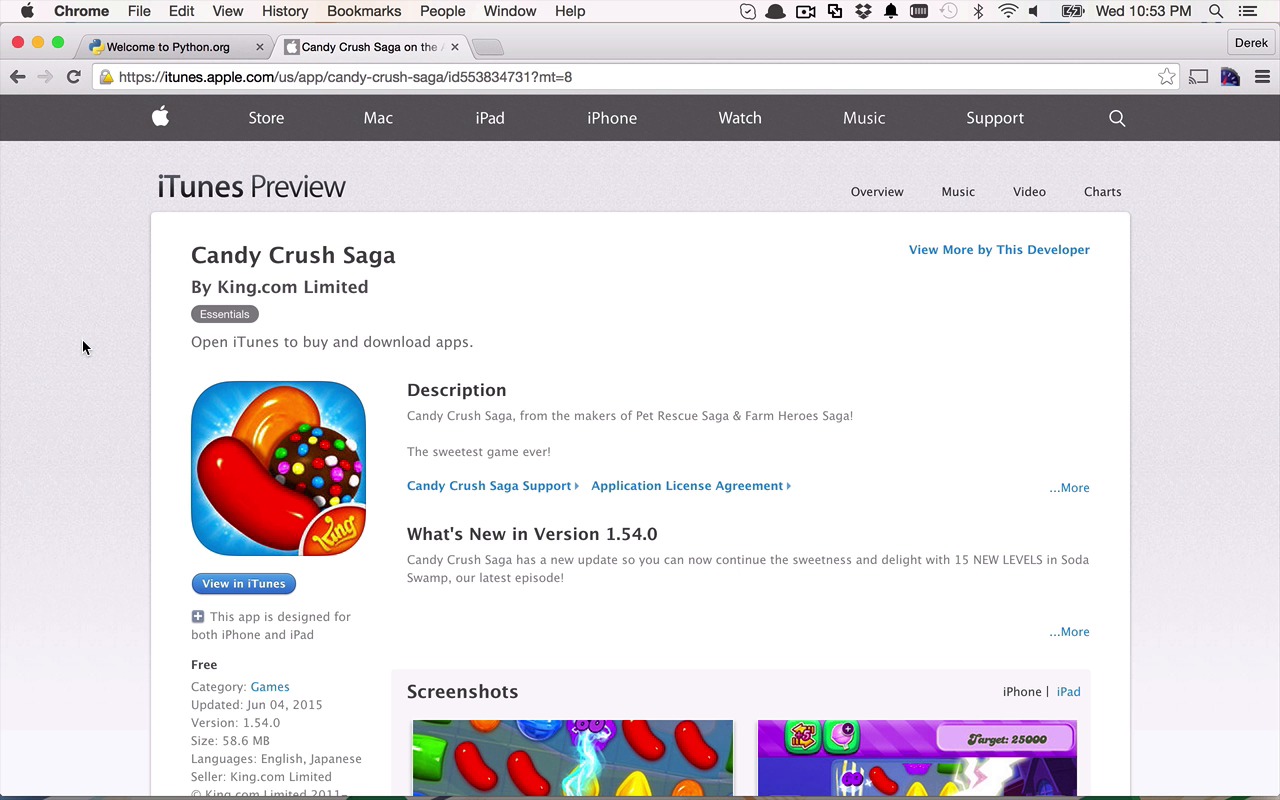Reload the page with the refresh icon
The height and width of the screenshot is (800, 1280).
73,77
